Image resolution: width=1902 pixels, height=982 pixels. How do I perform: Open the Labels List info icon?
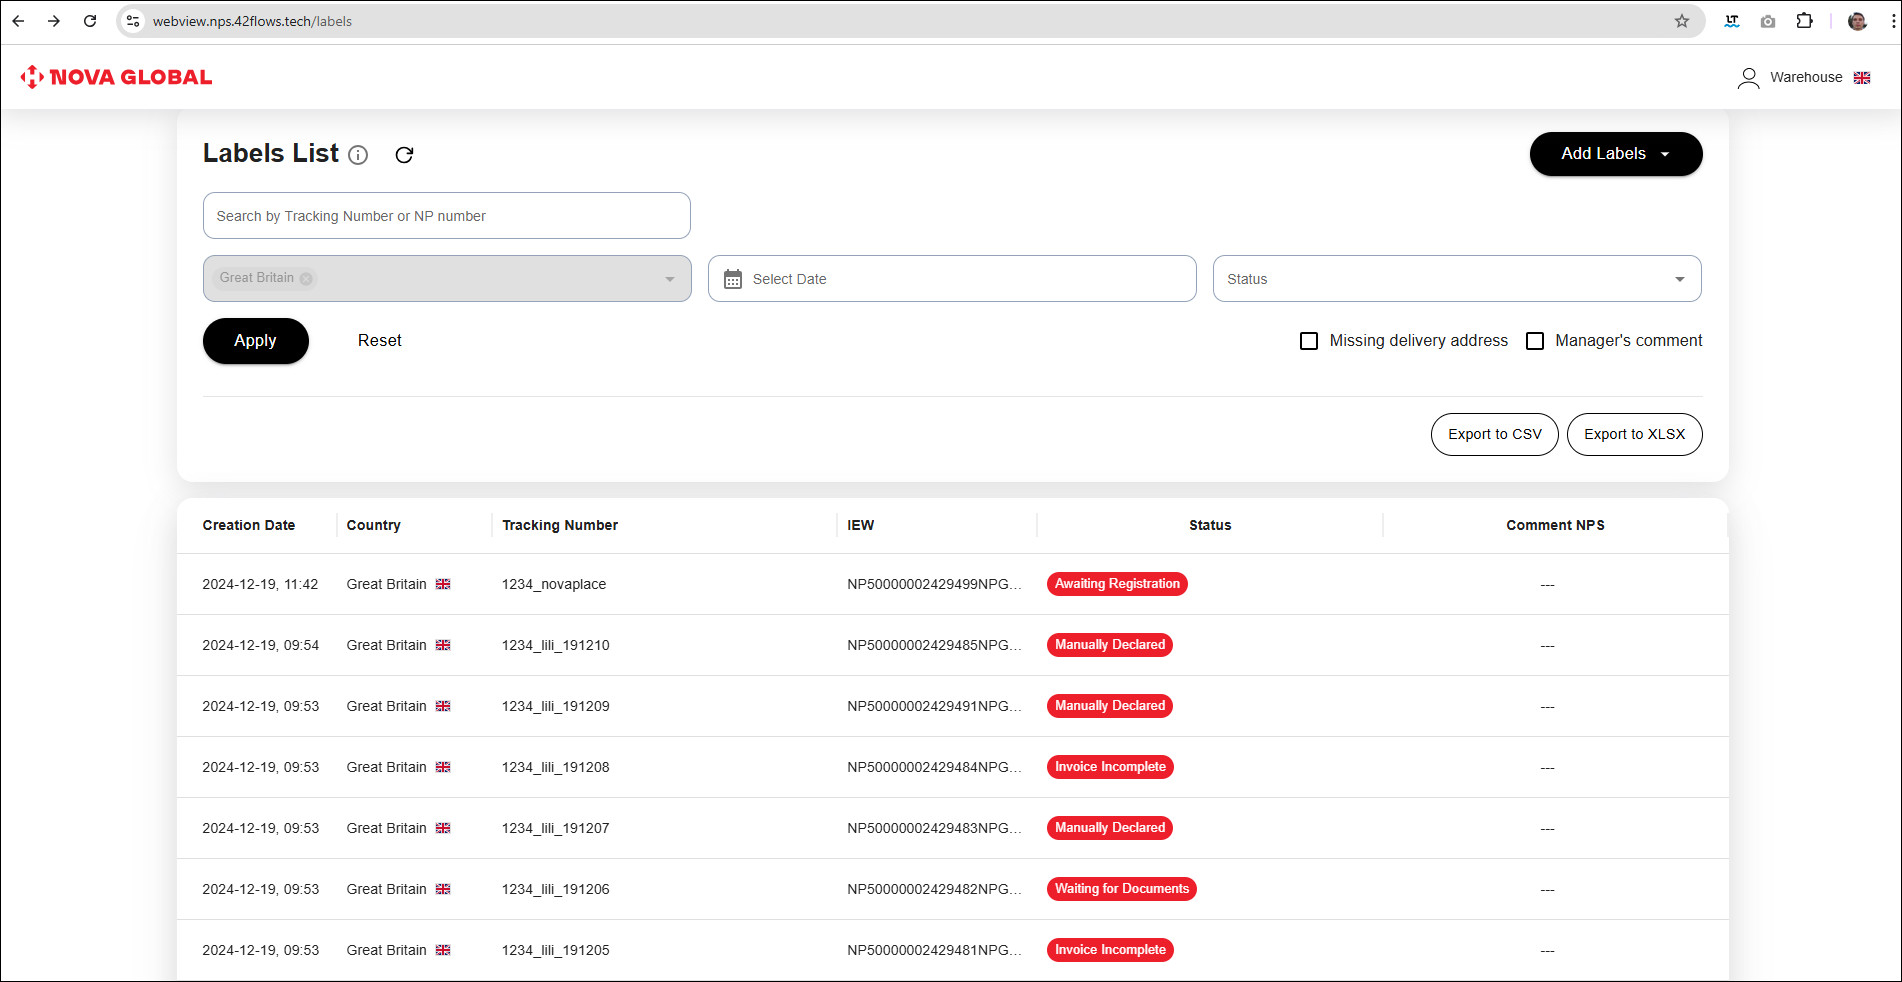click(358, 155)
